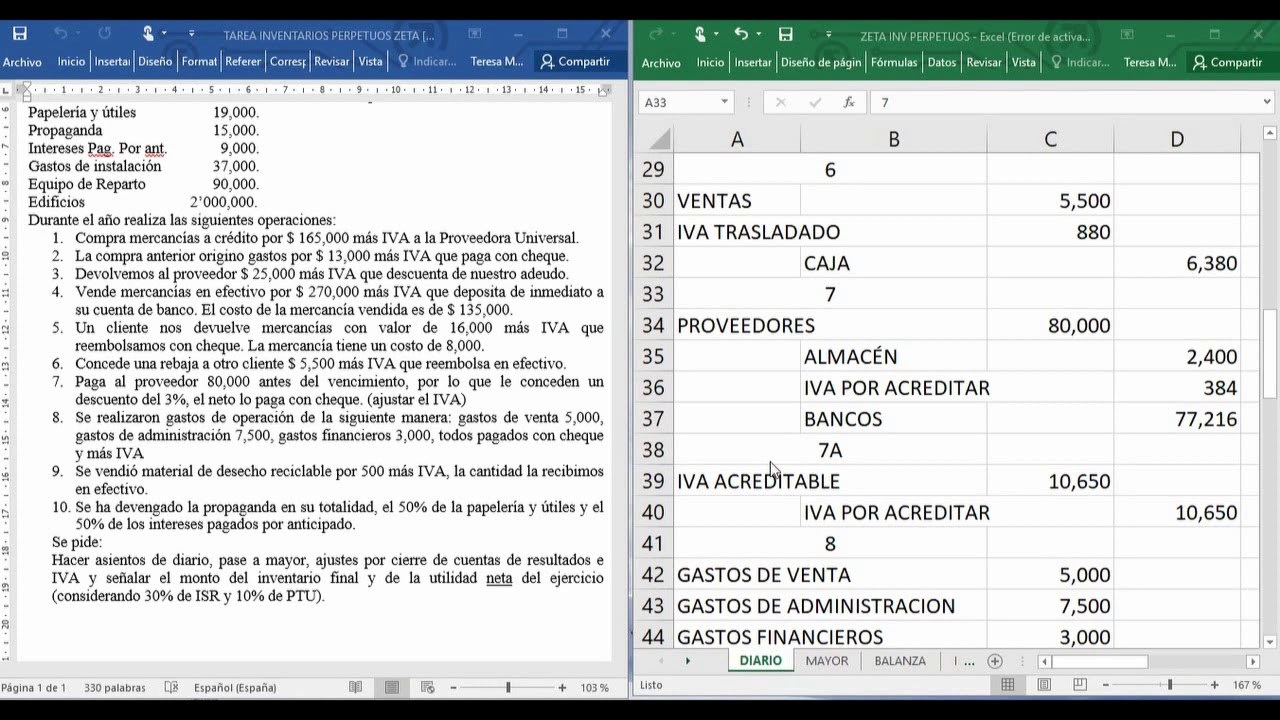Open the Fórmulas tab in Excel
Viewport: 1280px width, 720px height.
coord(894,62)
